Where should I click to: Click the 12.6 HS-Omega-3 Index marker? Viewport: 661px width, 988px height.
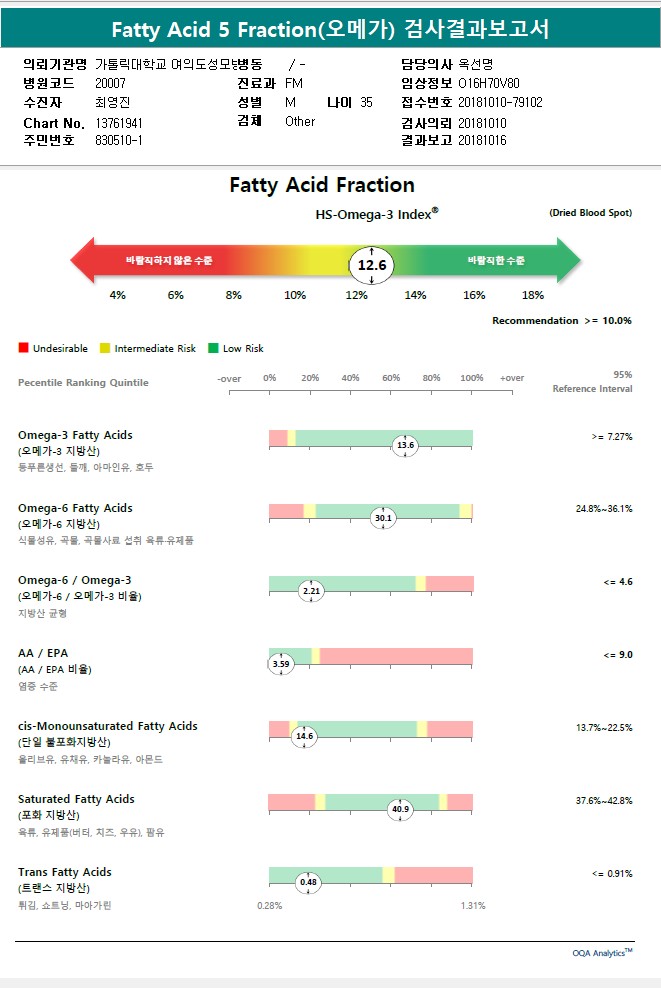click(x=372, y=265)
